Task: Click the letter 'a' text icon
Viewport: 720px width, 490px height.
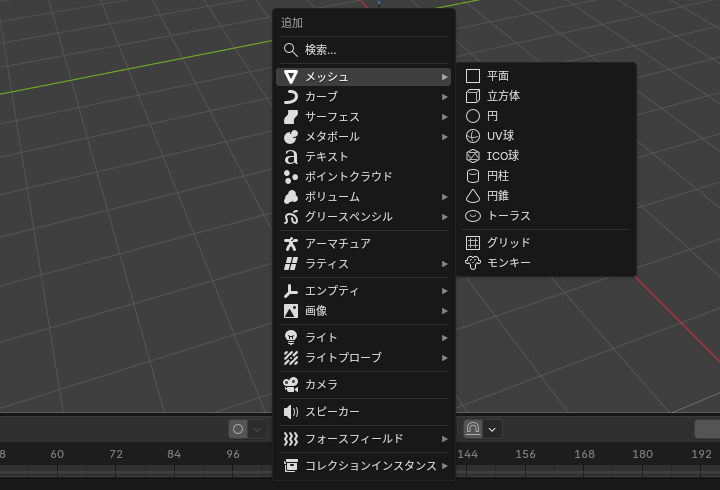Action: (x=291, y=157)
